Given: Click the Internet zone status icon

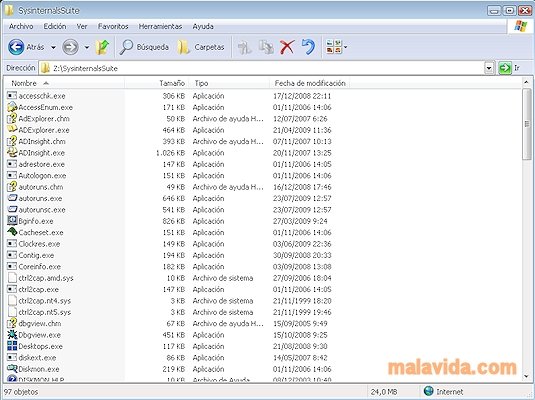Looking at the screenshot, I should [428, 391].
